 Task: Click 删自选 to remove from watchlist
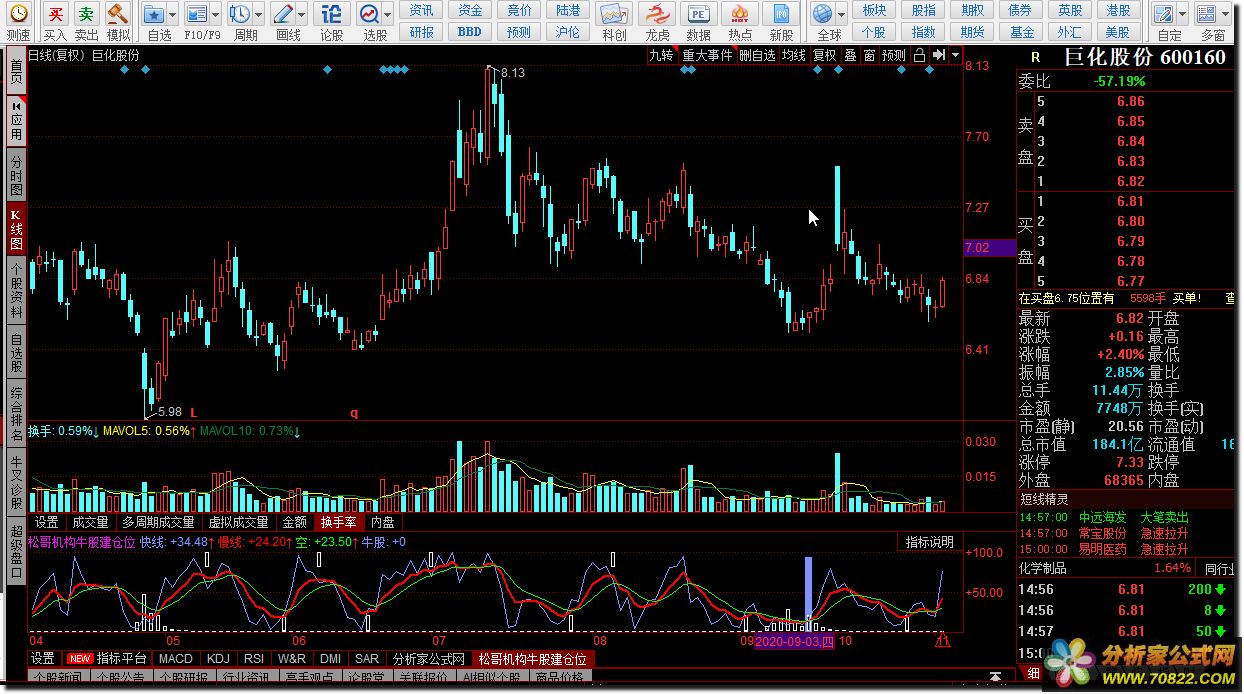pos(757,55)
